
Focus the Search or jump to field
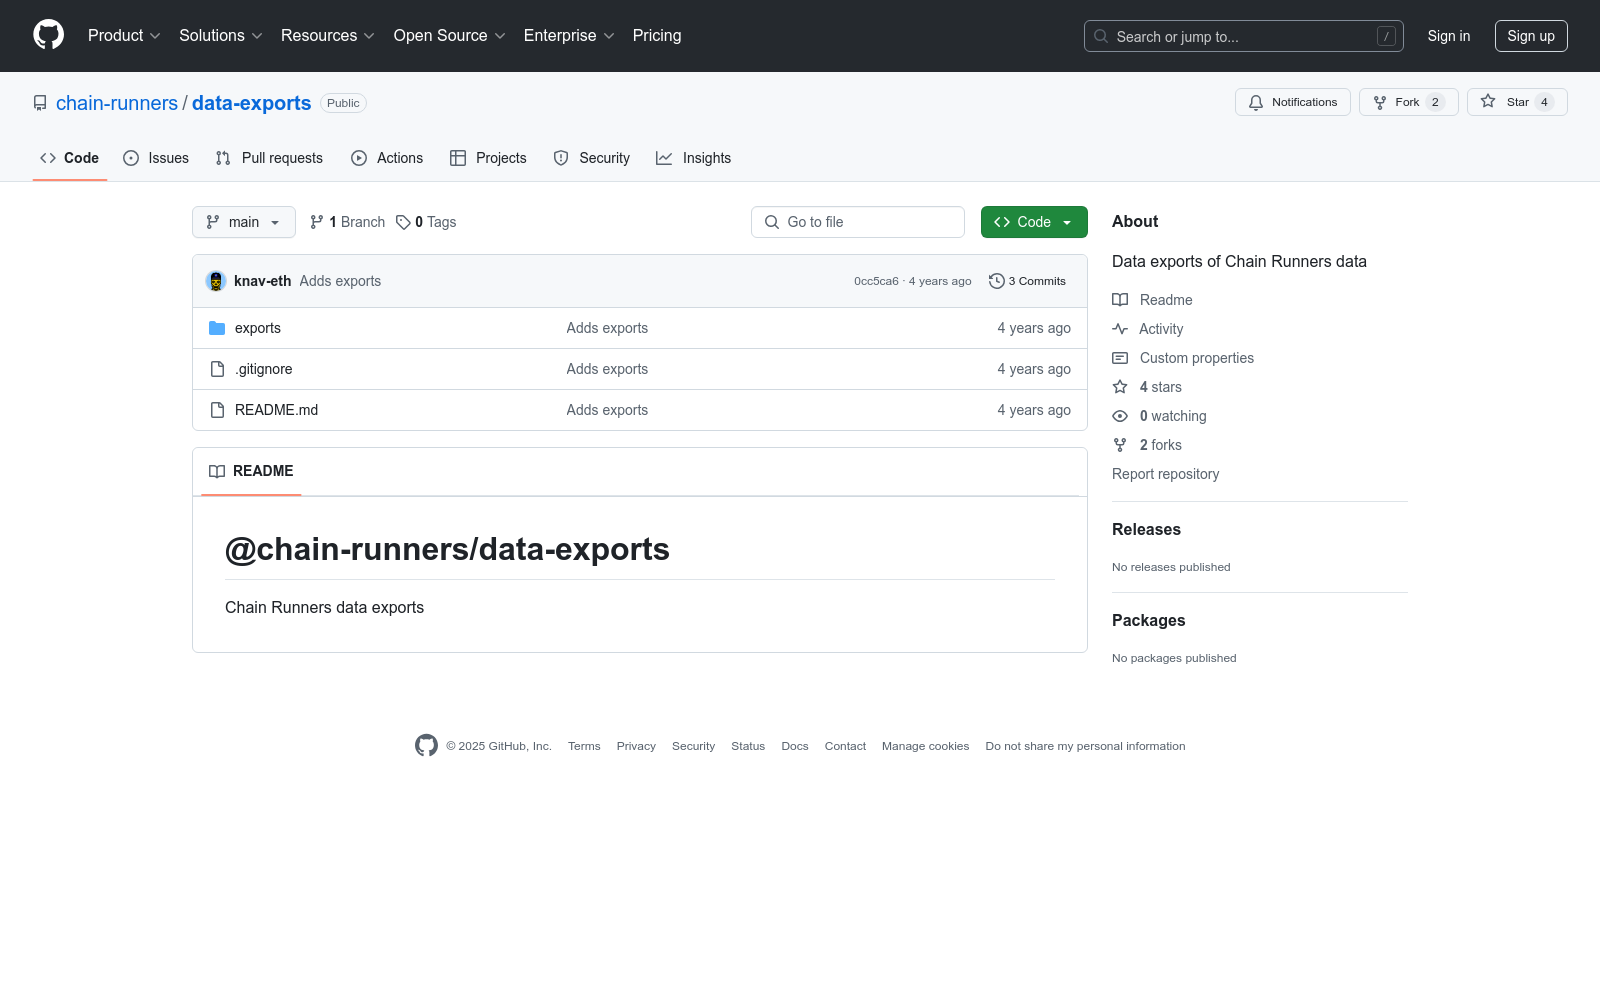(1244, 36)
